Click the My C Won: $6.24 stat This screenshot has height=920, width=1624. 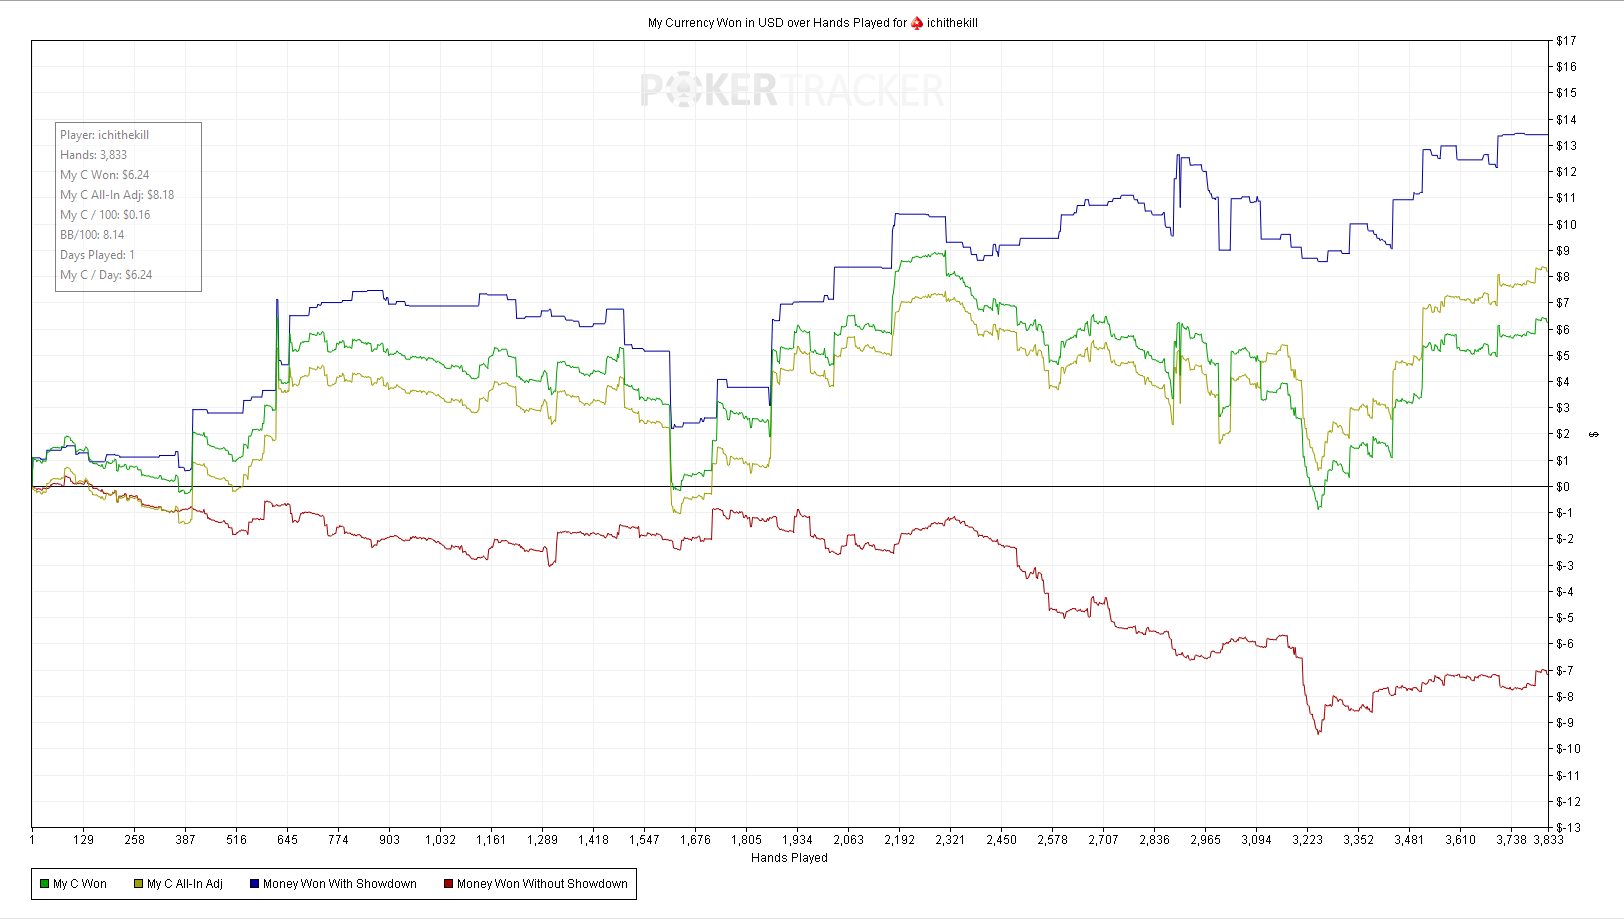pyautogui.click(x=105, y=175)
